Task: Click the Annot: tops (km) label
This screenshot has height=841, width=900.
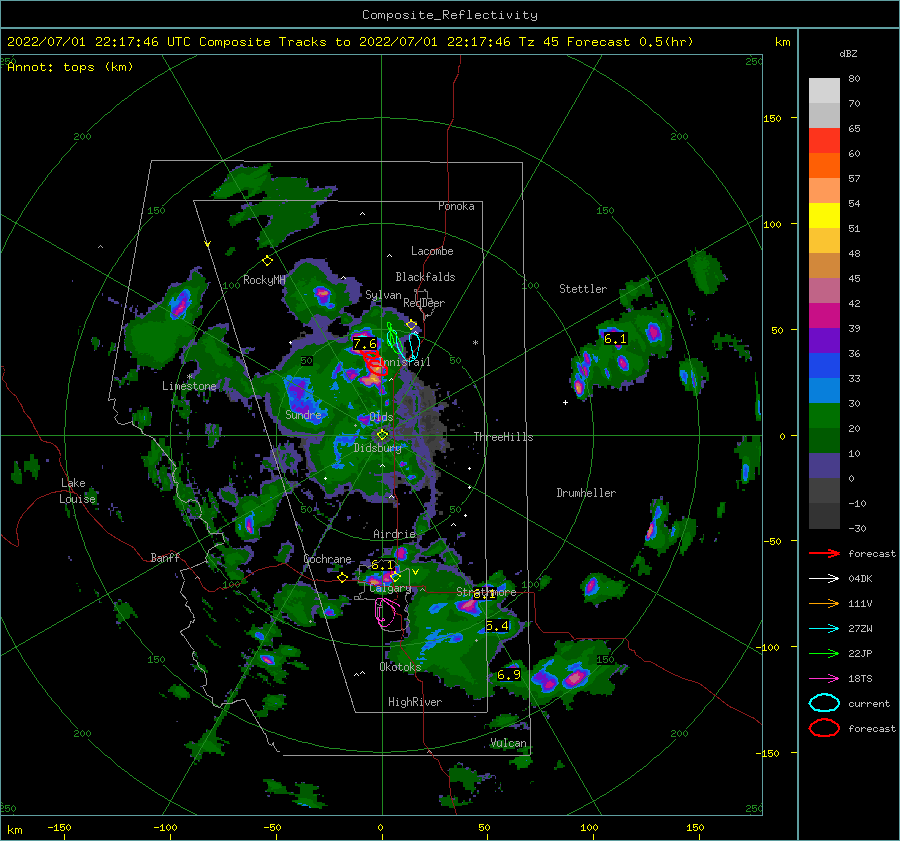Action: coord(71,67)
